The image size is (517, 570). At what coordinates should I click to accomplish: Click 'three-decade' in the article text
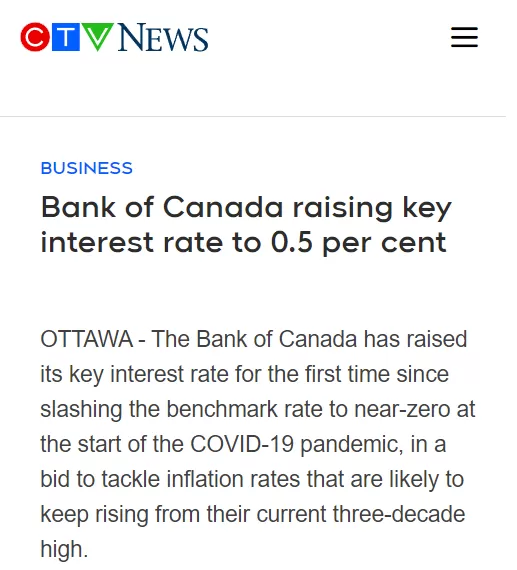pyautogui.click(x=399, y=514)
